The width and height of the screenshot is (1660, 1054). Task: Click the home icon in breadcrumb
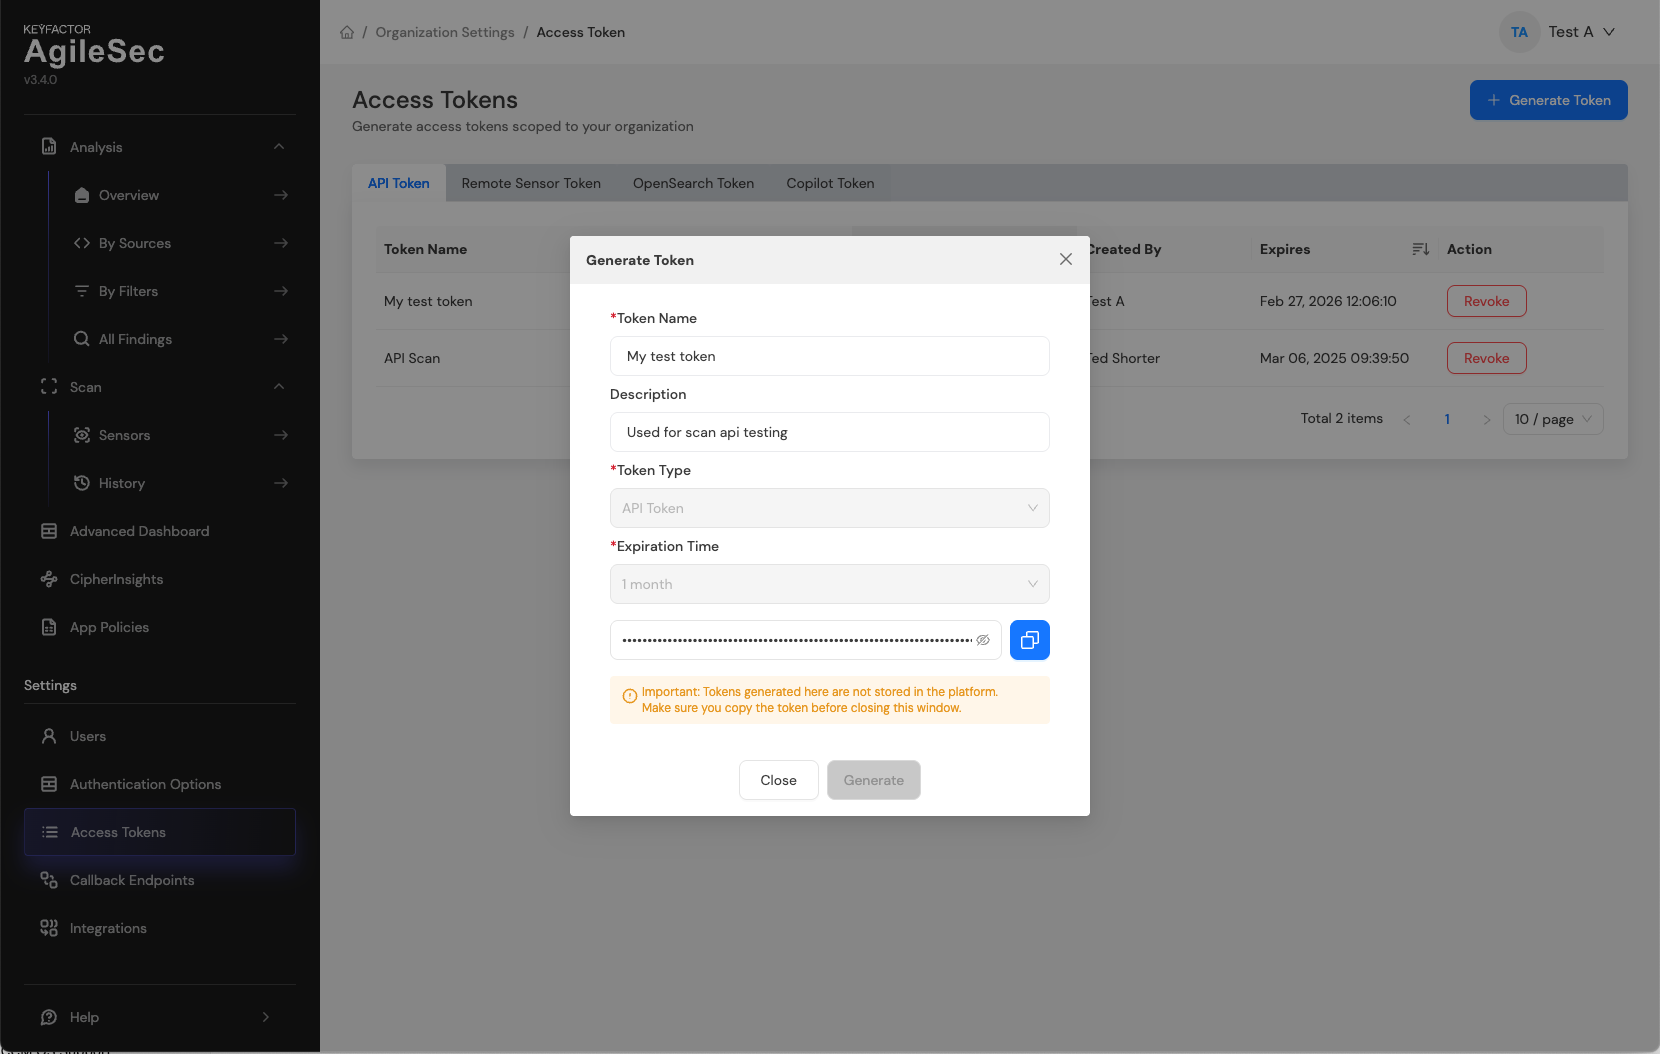pos(347,32)
